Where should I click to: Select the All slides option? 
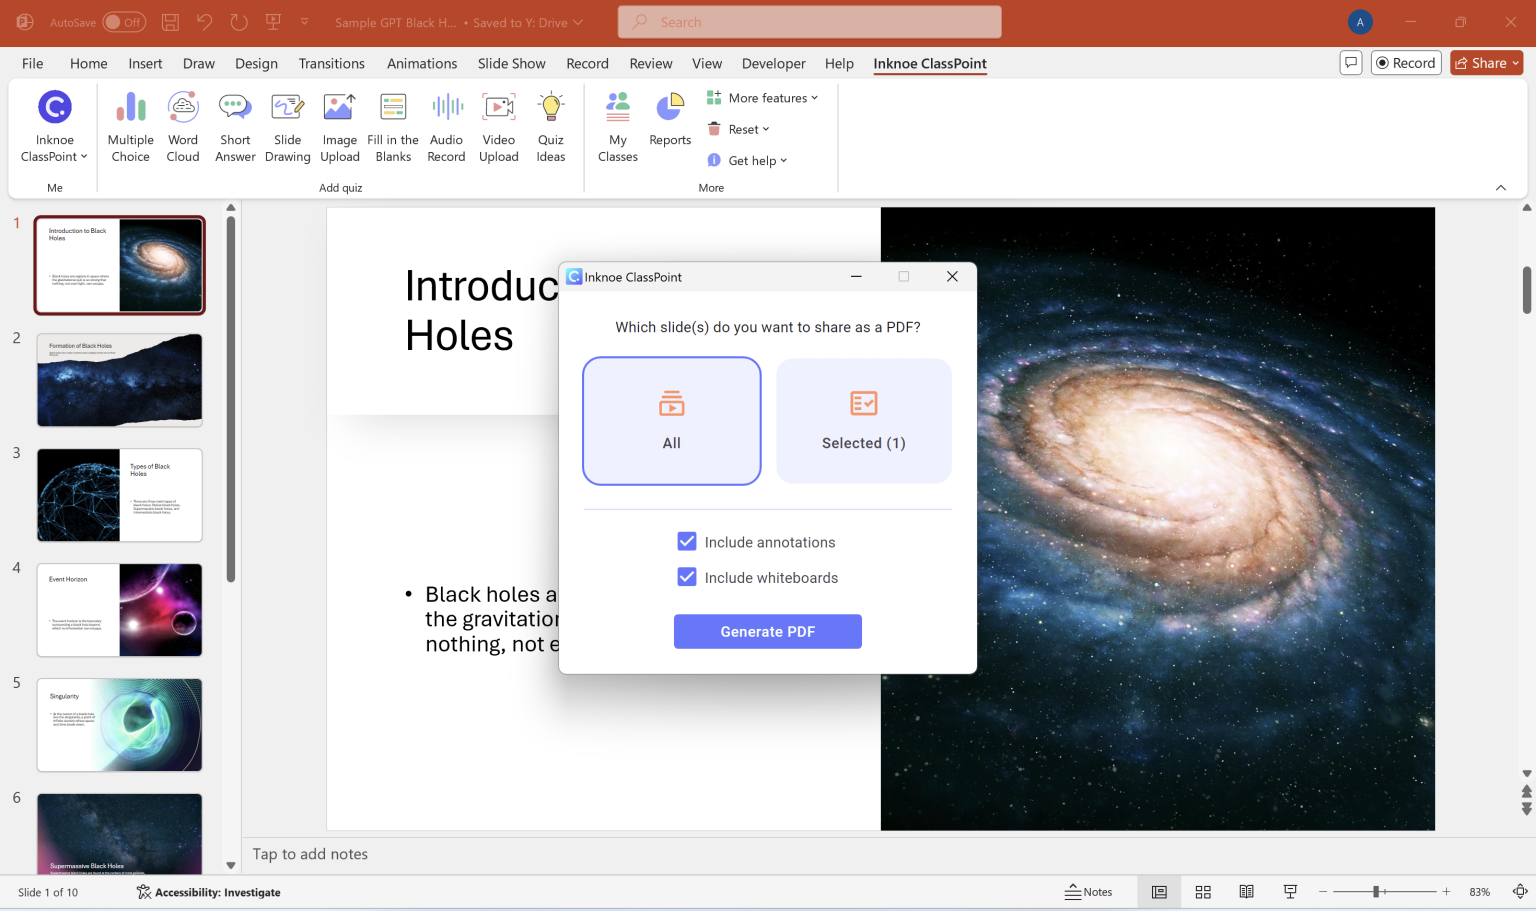click(671, 420)
